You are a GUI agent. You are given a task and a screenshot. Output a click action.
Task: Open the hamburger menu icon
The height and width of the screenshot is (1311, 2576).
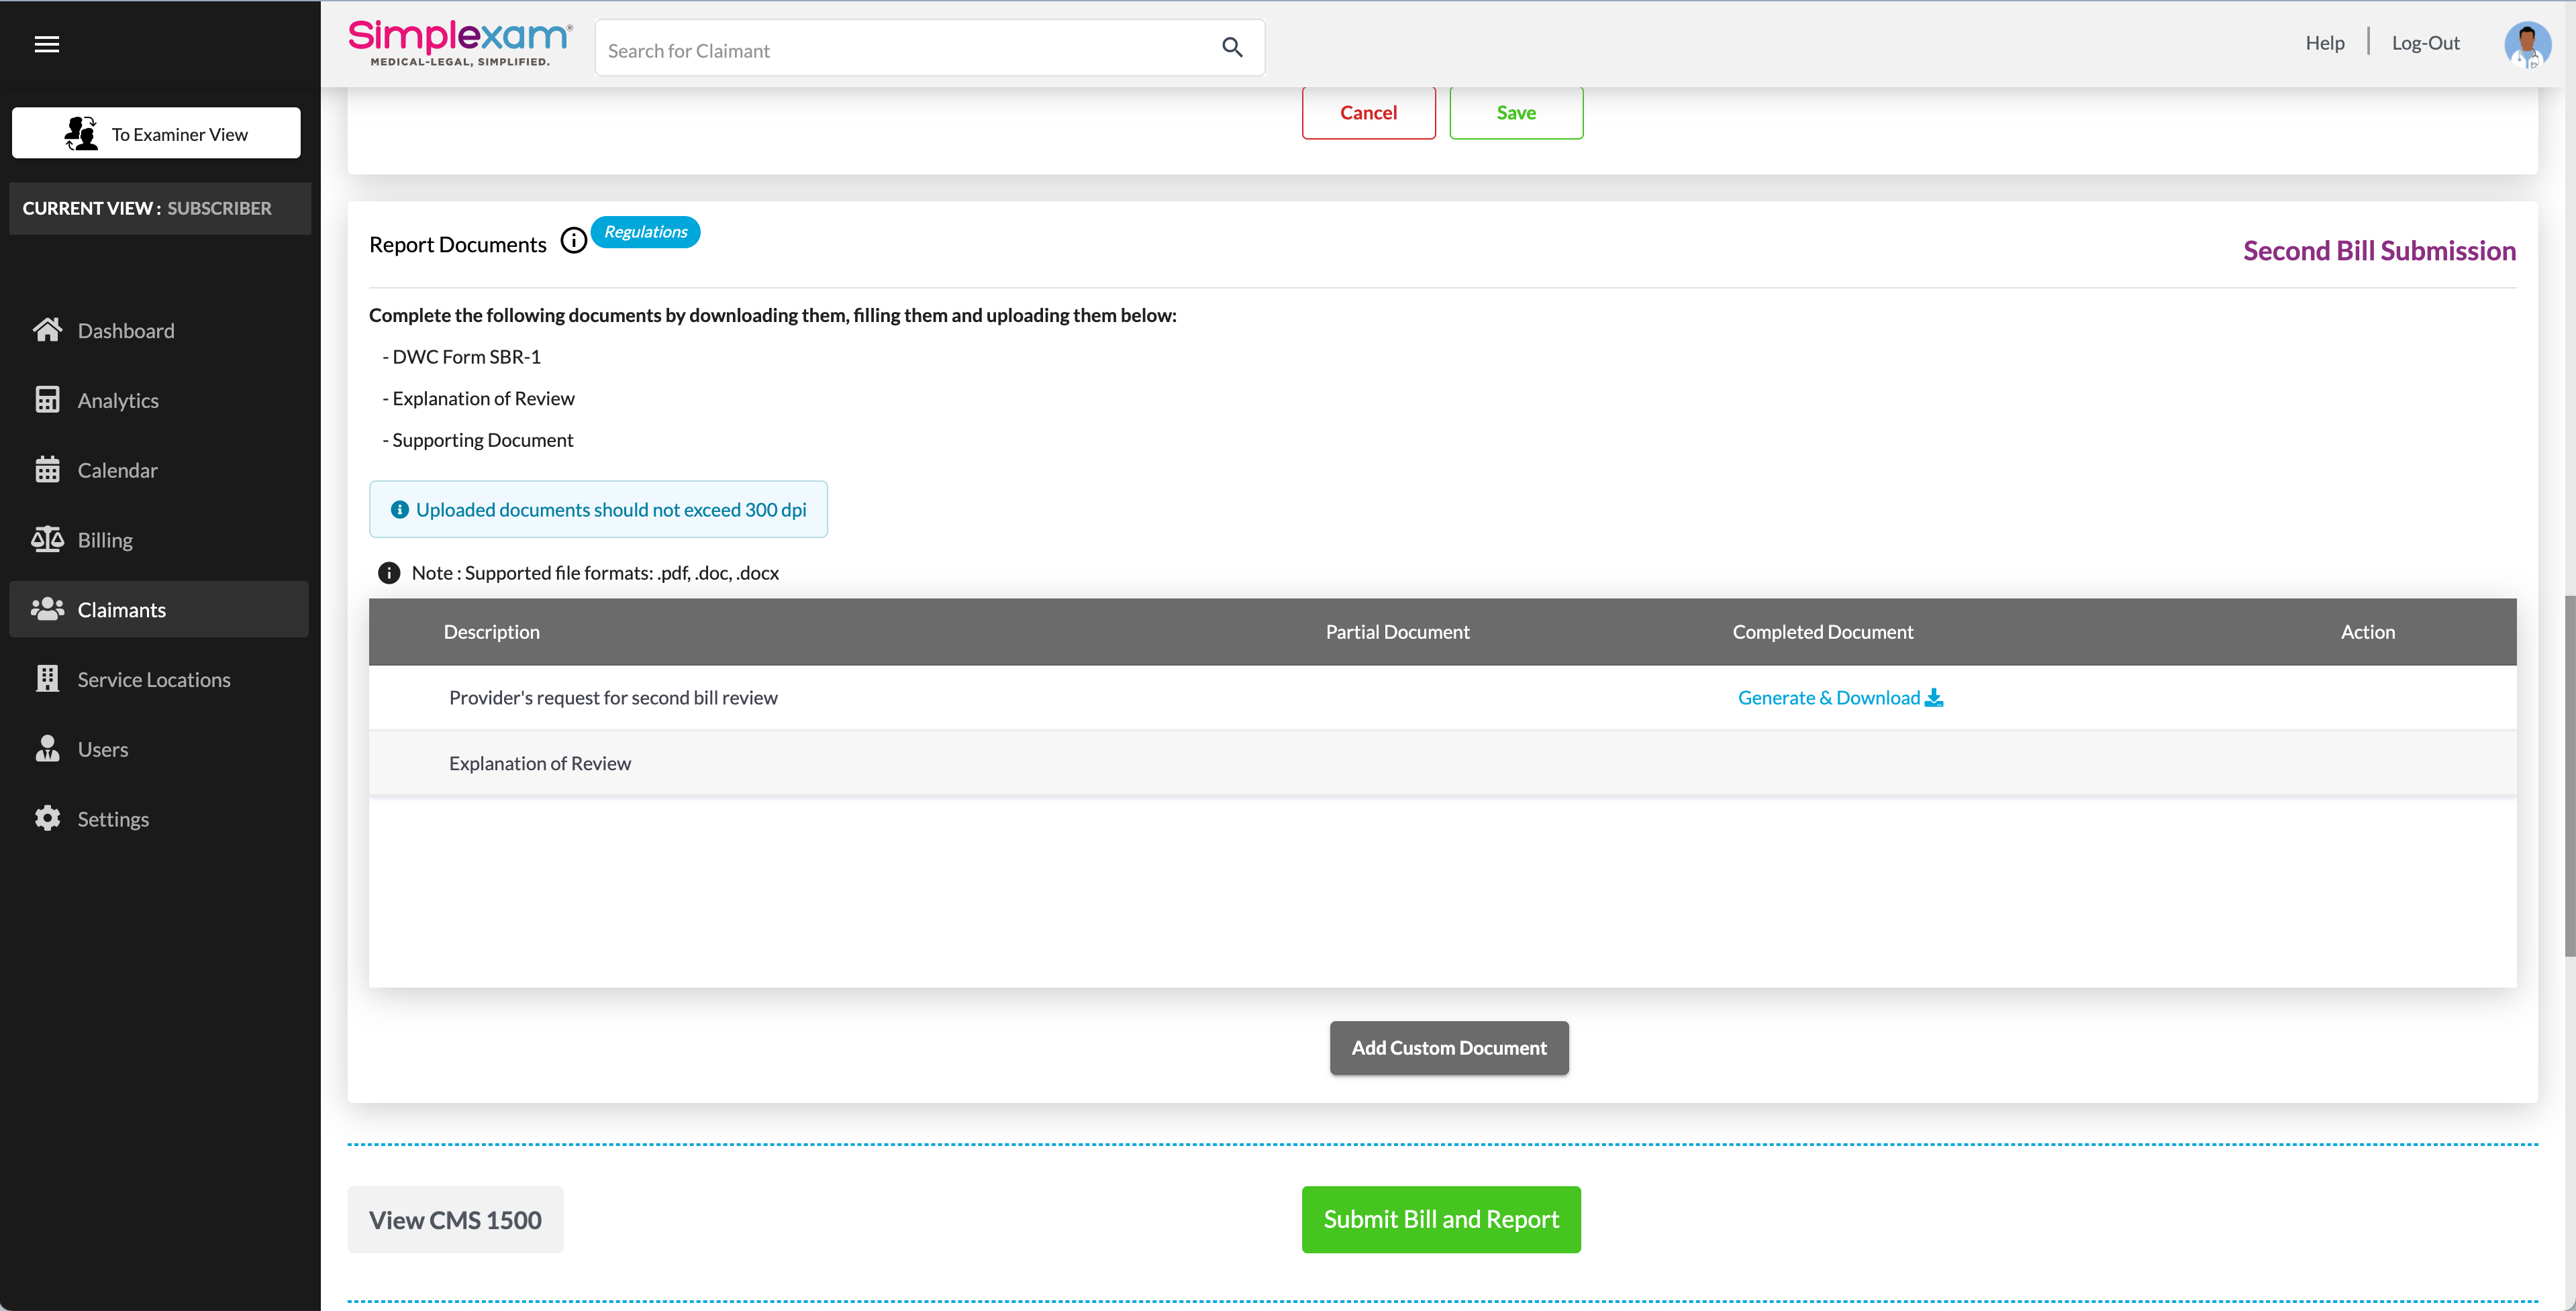[x=46, y=44]
